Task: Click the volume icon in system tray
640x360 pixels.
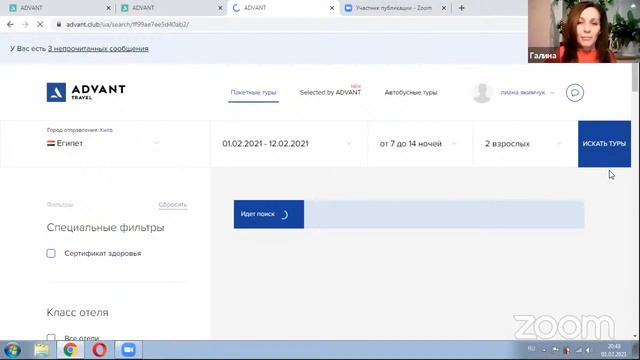Action: [x=588, y=350]
